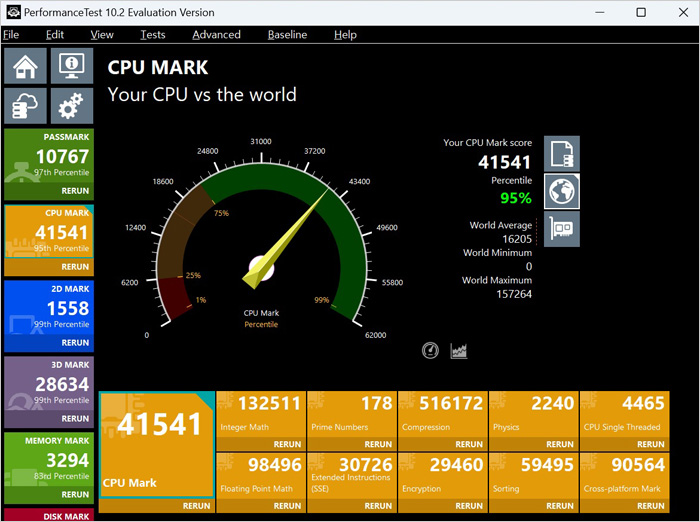700x522 pixels.
Task: Switch to the gauge chart view icon
Action: tap(430, 351)
